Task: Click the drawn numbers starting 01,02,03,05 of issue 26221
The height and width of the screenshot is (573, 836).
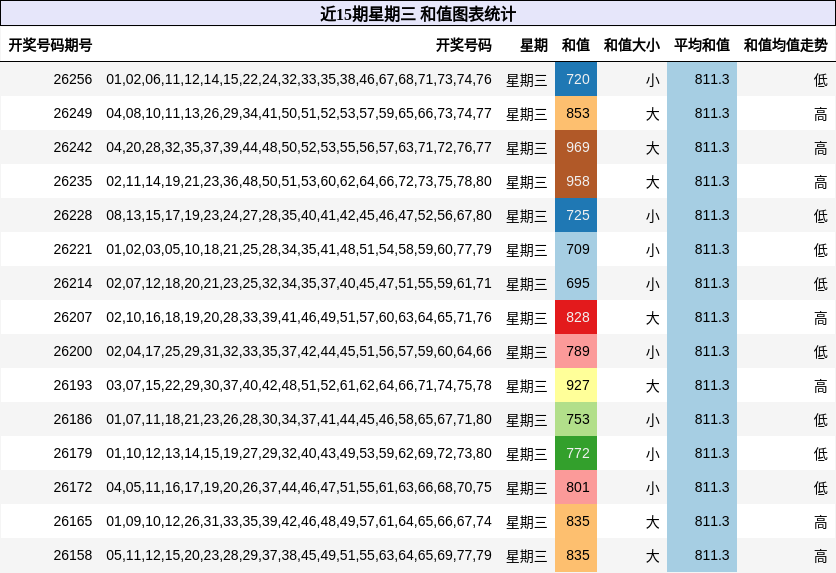Action: tap(299, 249)
